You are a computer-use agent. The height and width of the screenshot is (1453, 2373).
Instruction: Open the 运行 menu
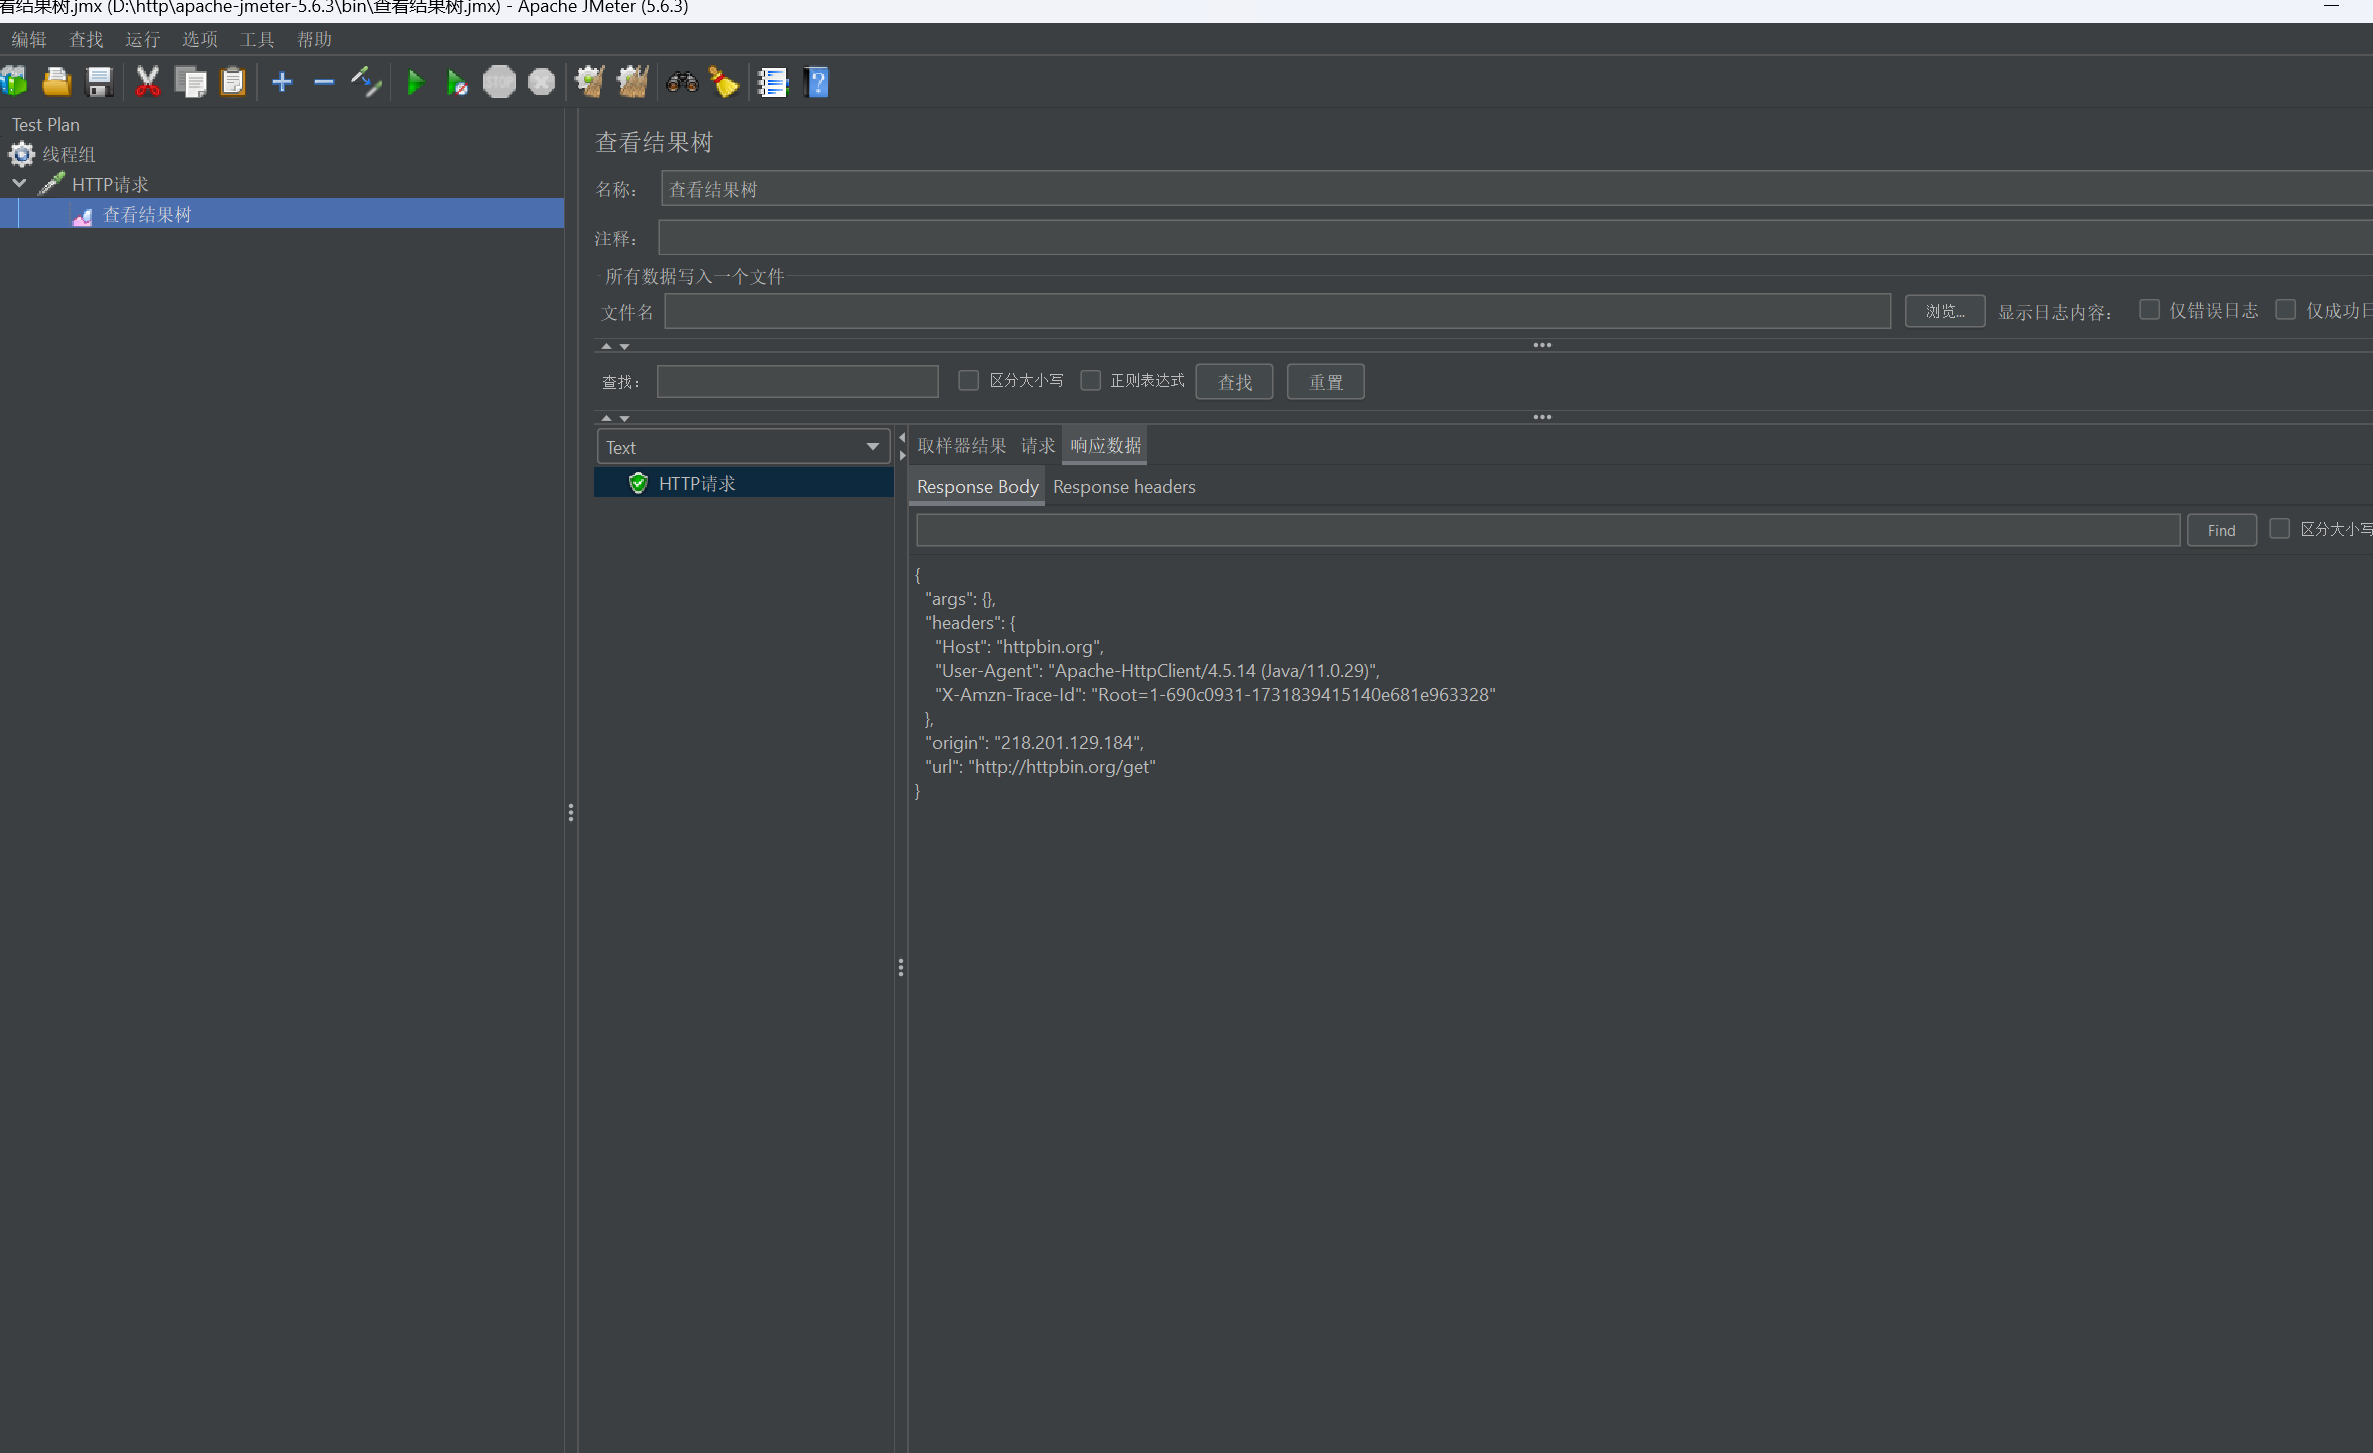(x=142, y=40)
